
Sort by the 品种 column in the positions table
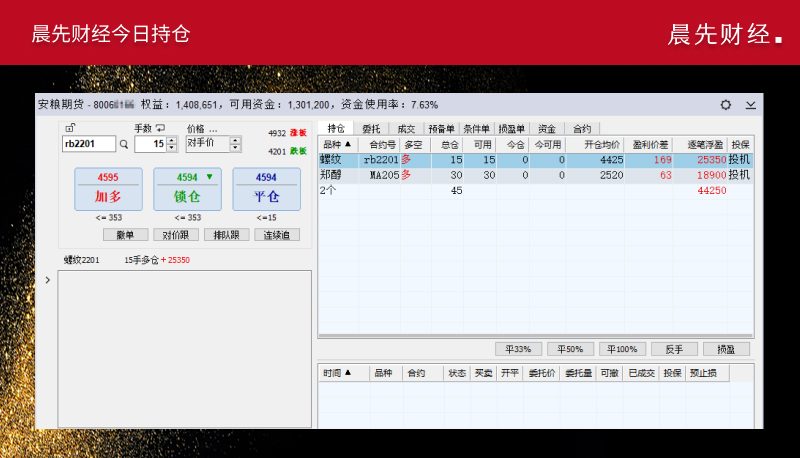click(x=337, y=144)
